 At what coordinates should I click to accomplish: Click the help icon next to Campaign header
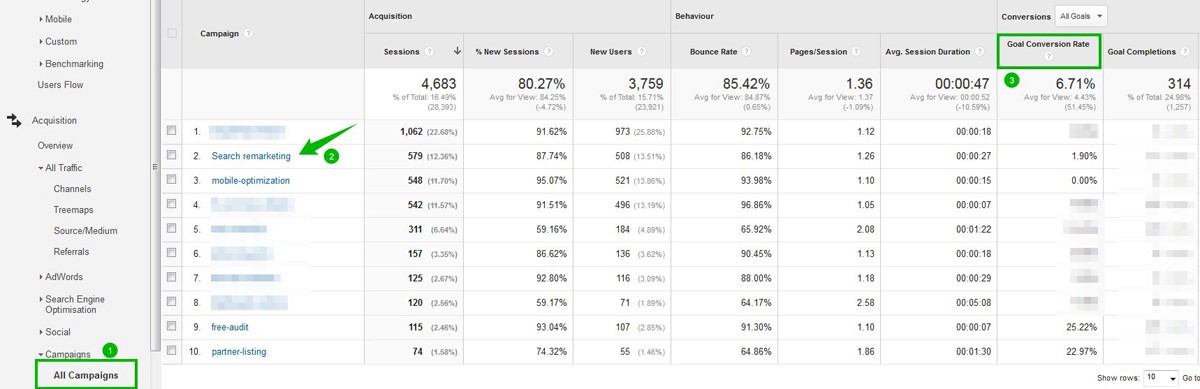tap(248, 33)
